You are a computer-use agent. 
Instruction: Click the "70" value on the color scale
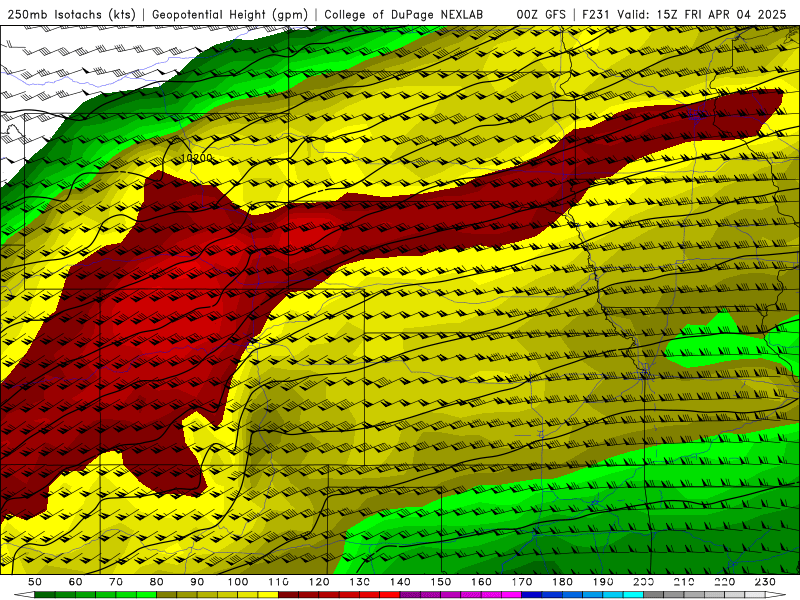click(x=116, y=582)
